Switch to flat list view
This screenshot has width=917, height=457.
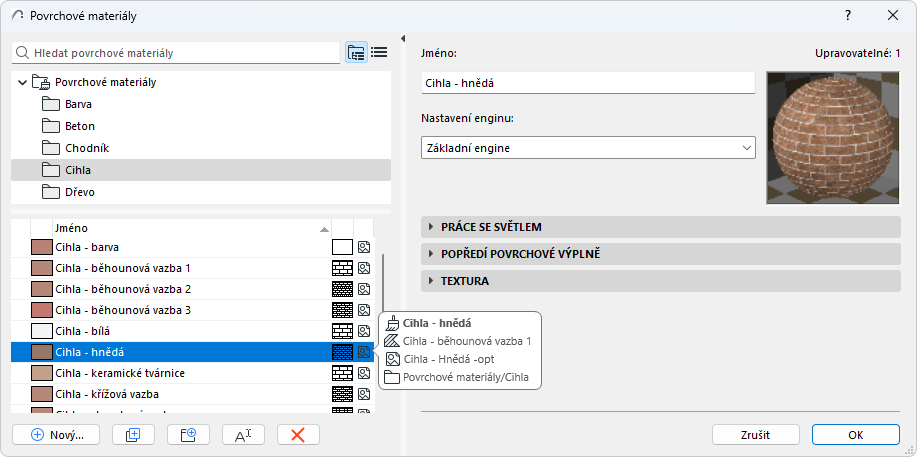[x=379, y=53]
